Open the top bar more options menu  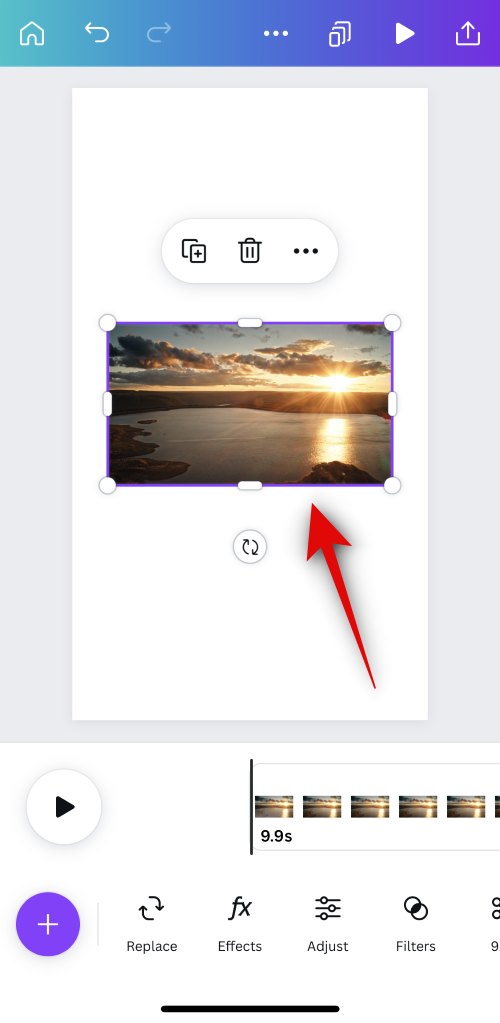click(x=275, y=33)
